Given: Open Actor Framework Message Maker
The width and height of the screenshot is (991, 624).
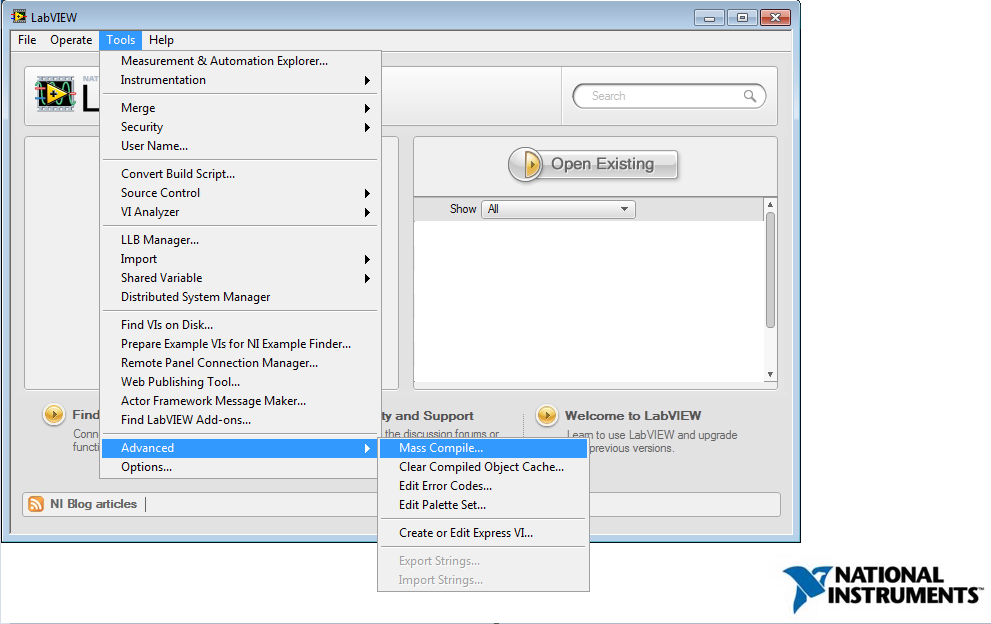Looking at the screenshot, I should click(240, 400).
